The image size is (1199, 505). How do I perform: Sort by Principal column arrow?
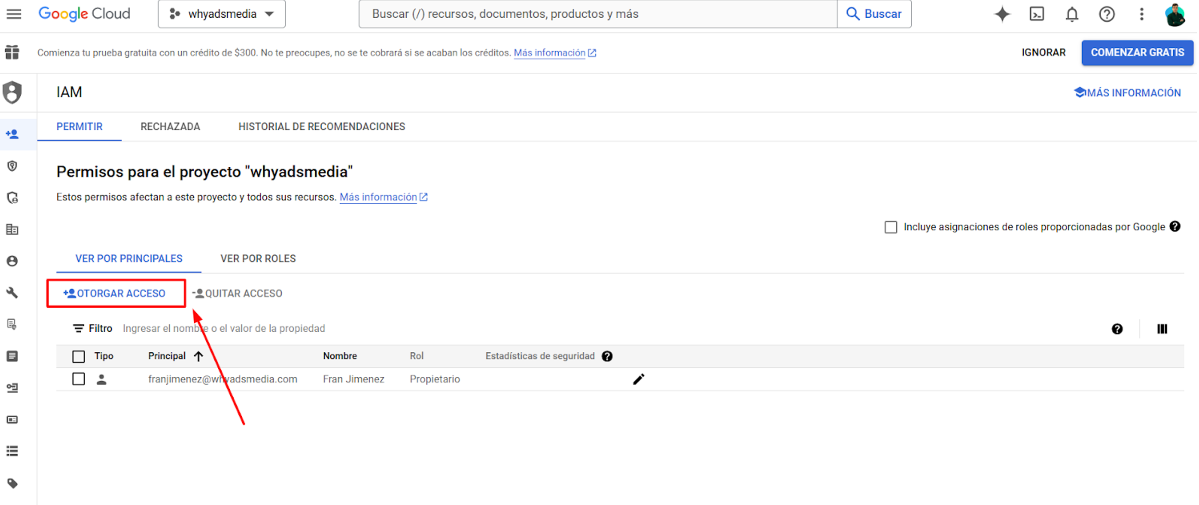click(198, 356)
